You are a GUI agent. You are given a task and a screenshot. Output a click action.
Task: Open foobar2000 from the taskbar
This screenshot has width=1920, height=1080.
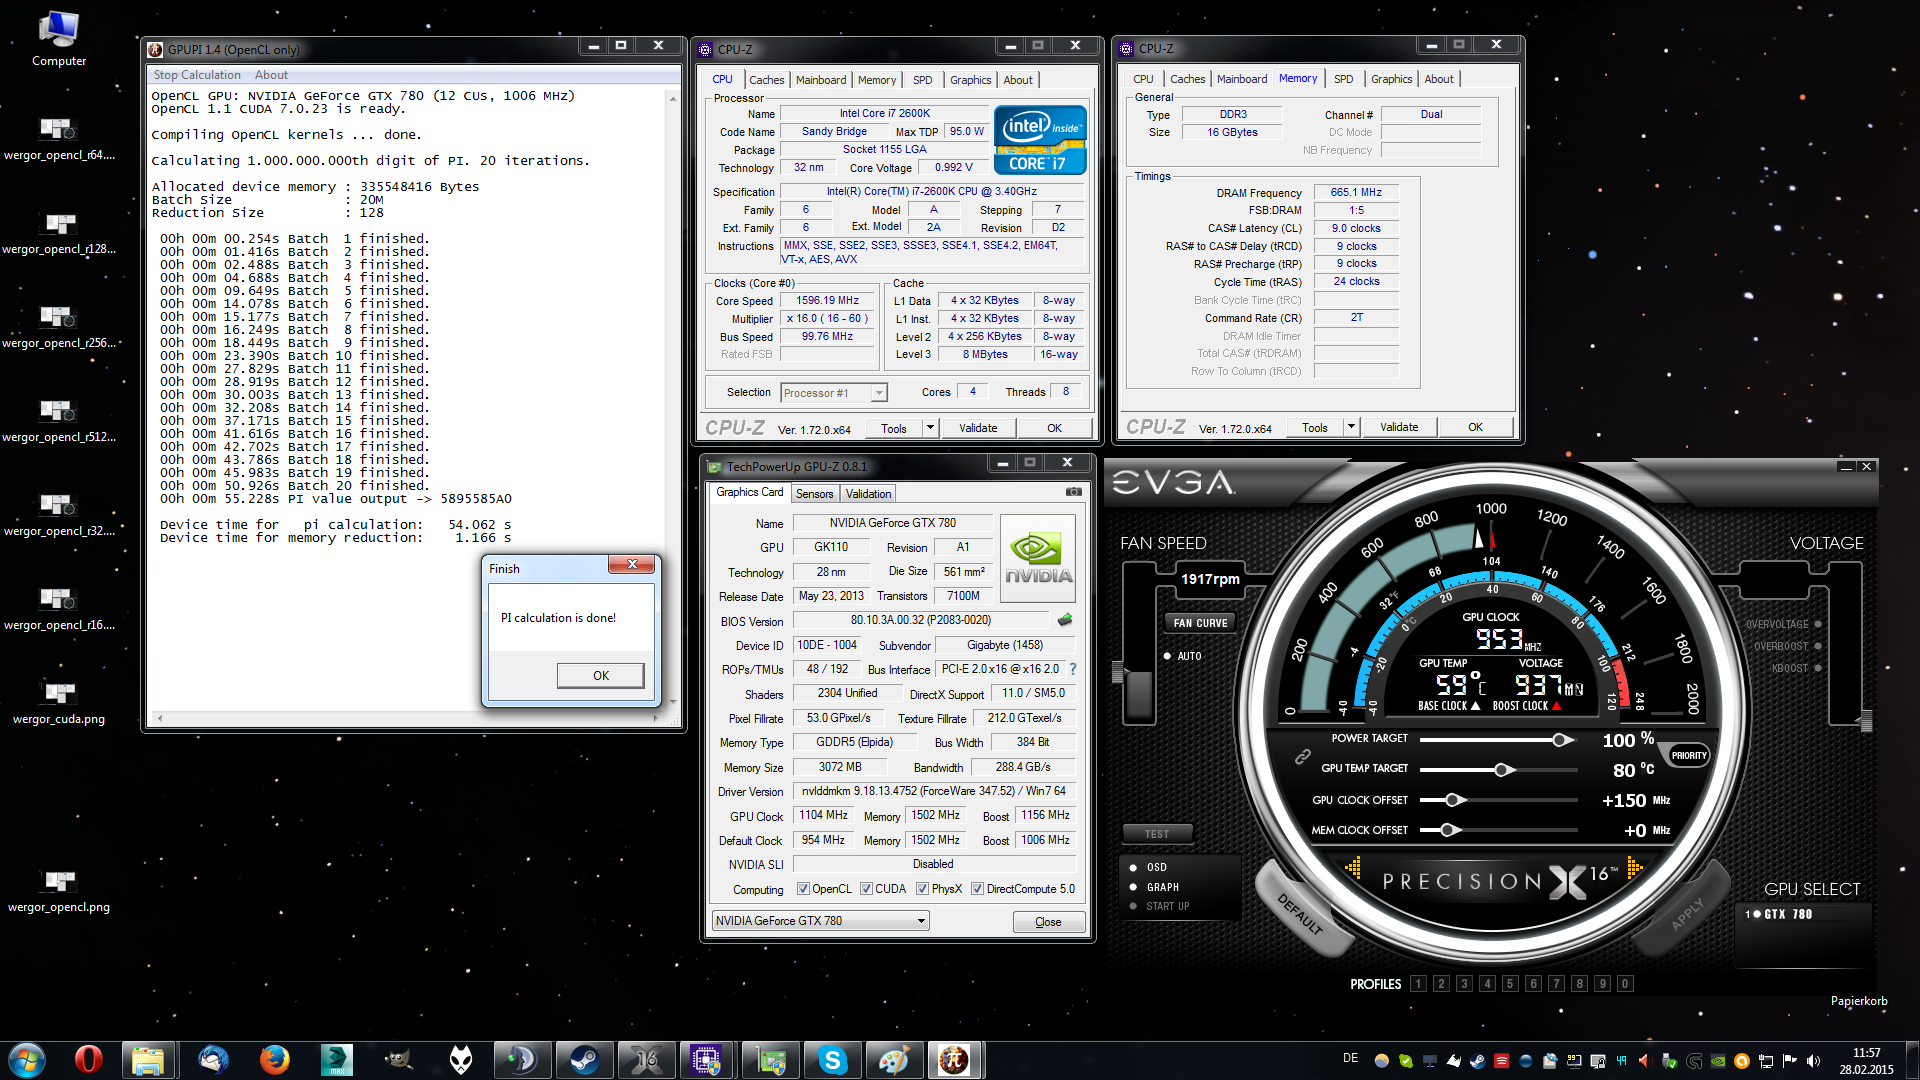click(460, 1060)
